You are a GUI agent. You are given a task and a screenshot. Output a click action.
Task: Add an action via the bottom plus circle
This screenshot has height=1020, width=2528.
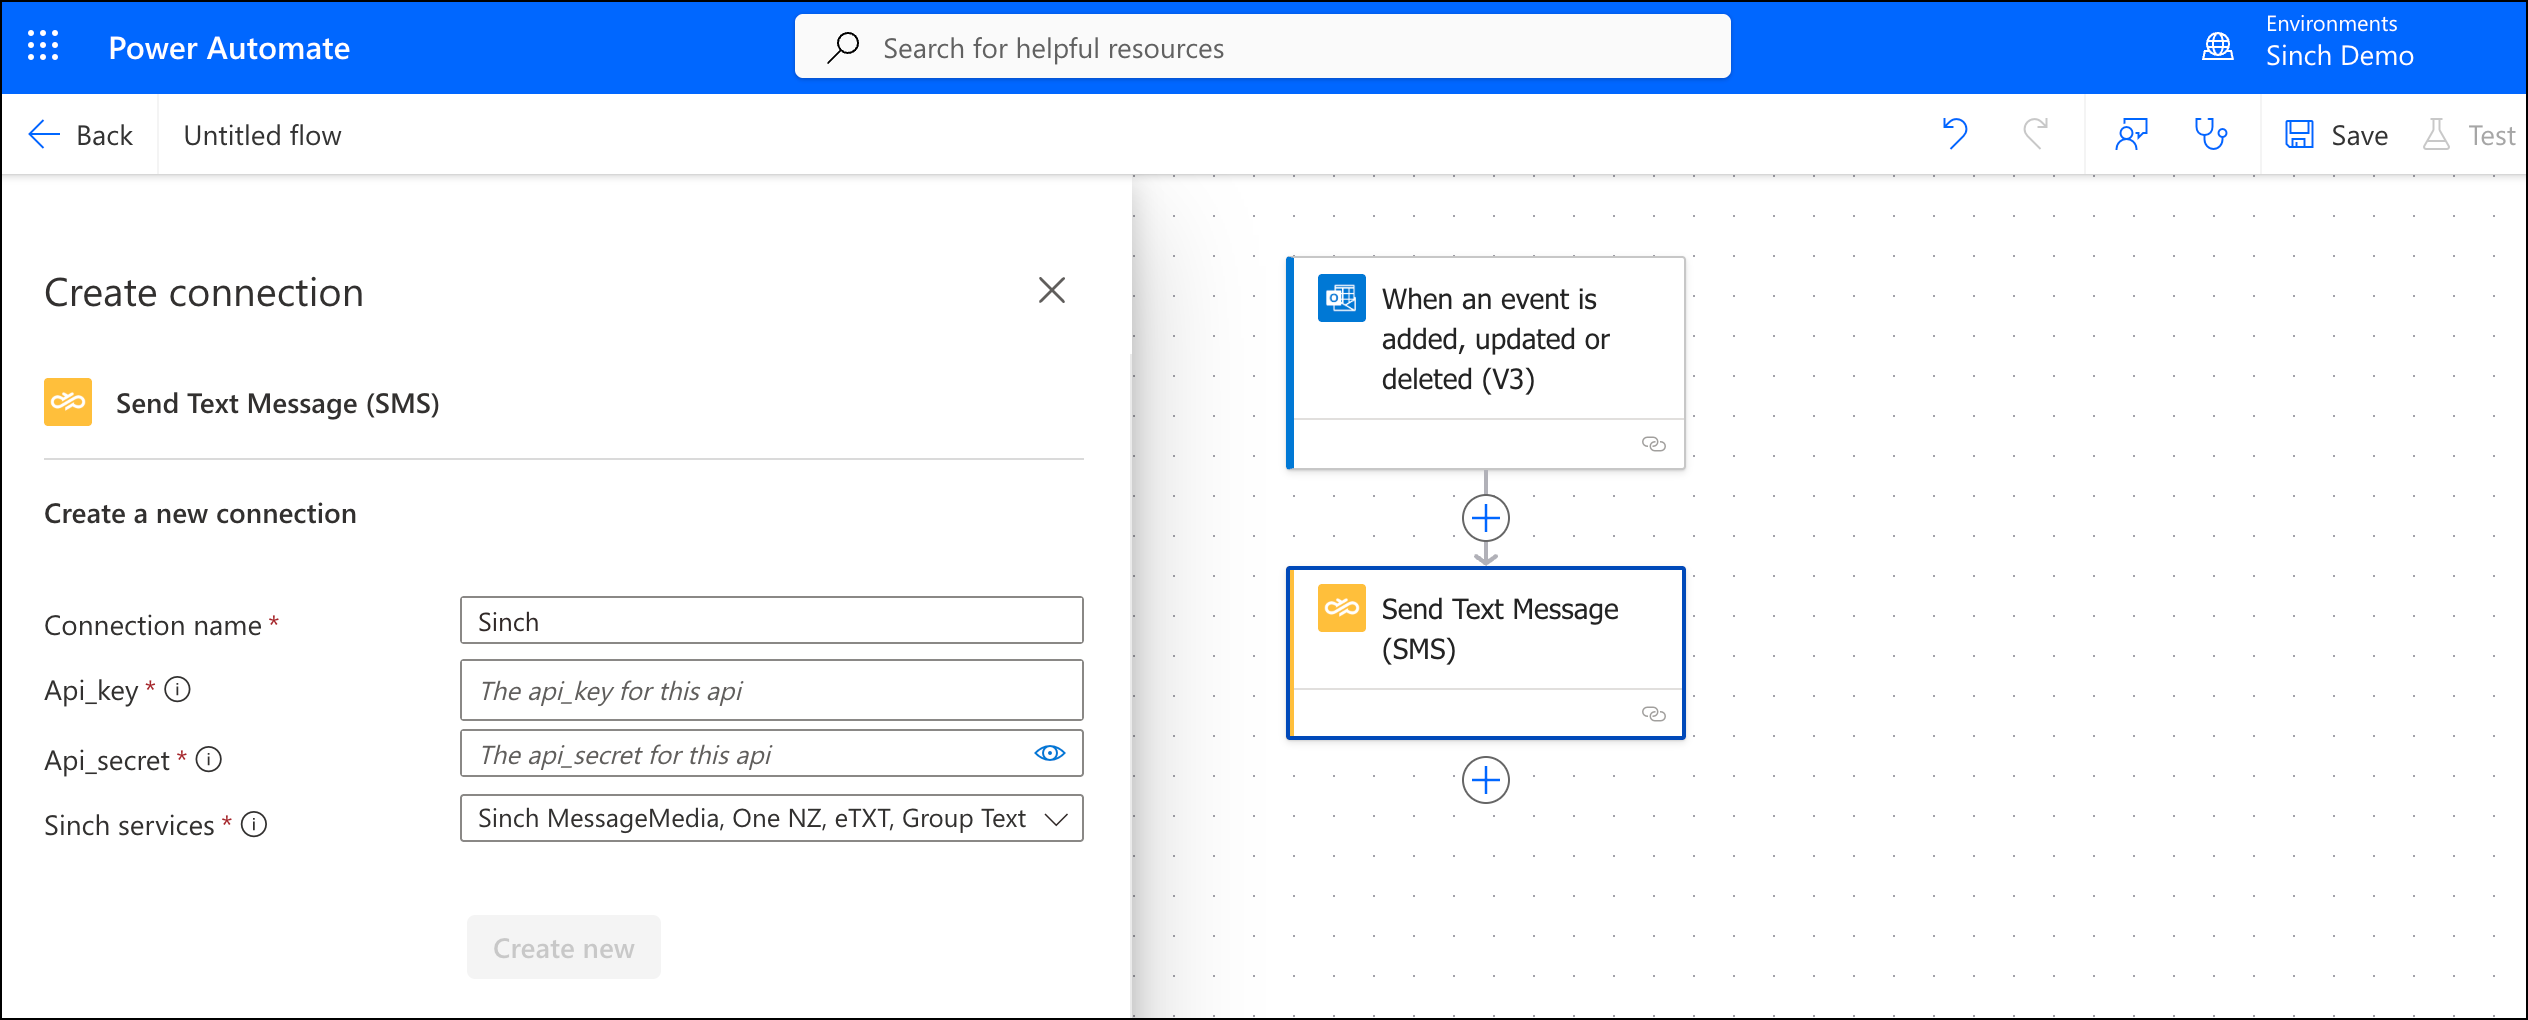point(1487,780)
